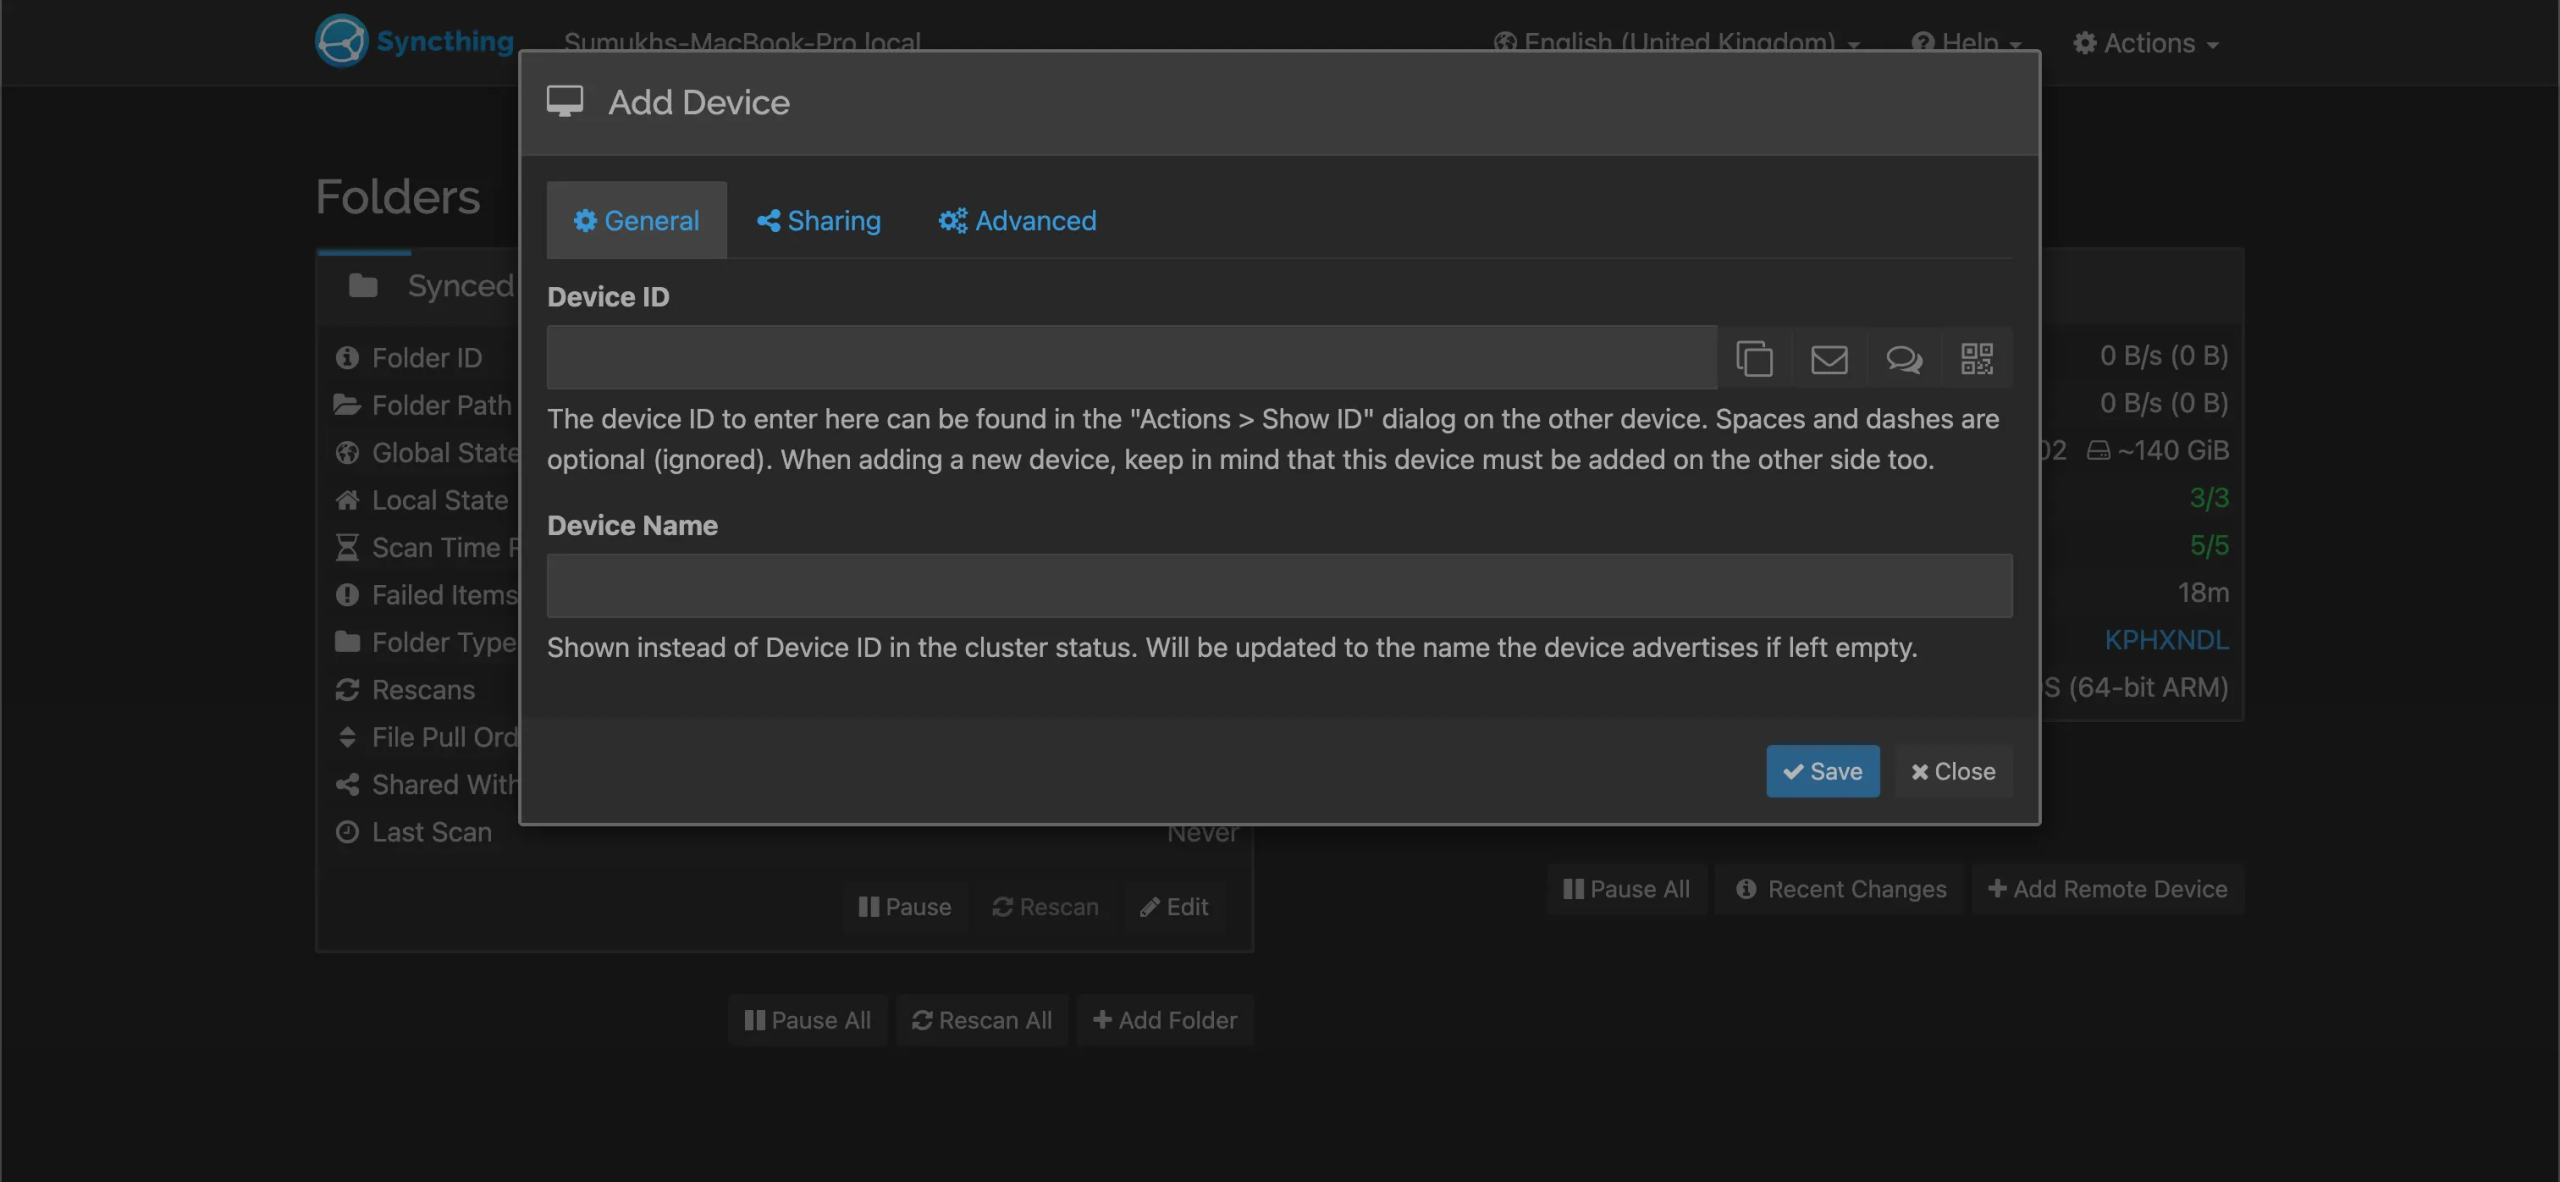Click the QR code scan icon

pos(1977,358)
